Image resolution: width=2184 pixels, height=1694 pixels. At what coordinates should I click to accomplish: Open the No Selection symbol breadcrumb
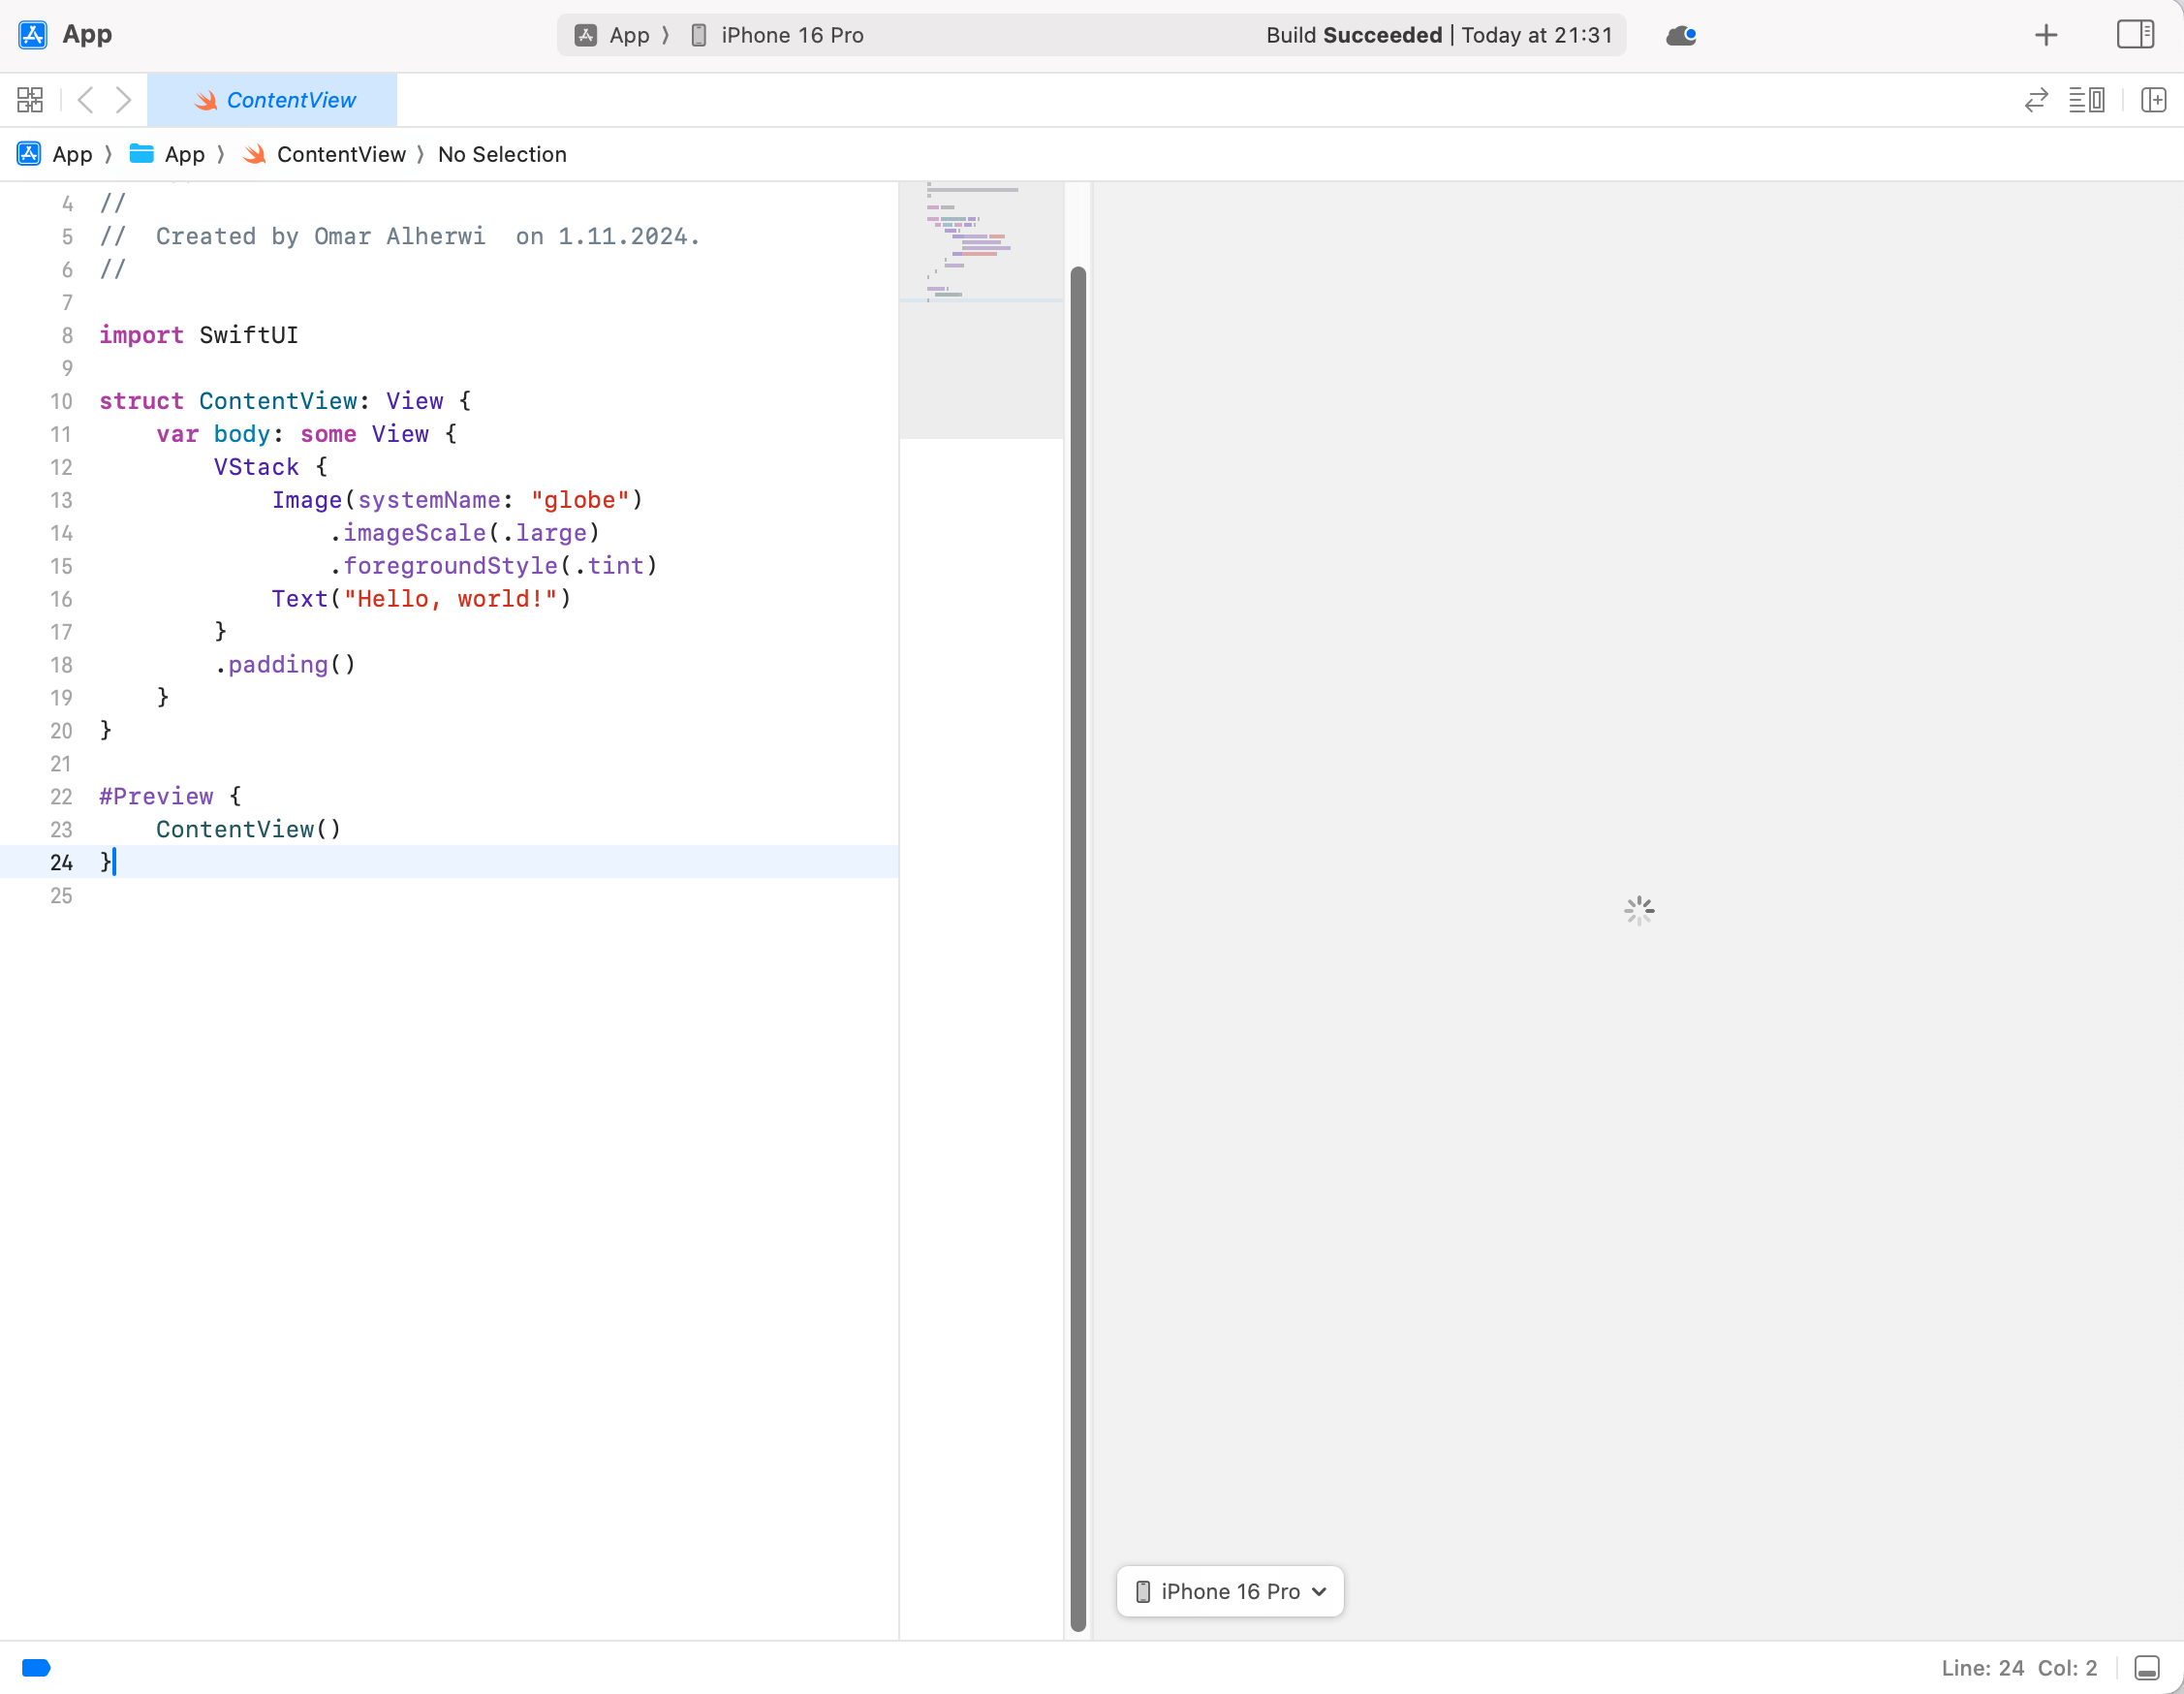(502, 154)
